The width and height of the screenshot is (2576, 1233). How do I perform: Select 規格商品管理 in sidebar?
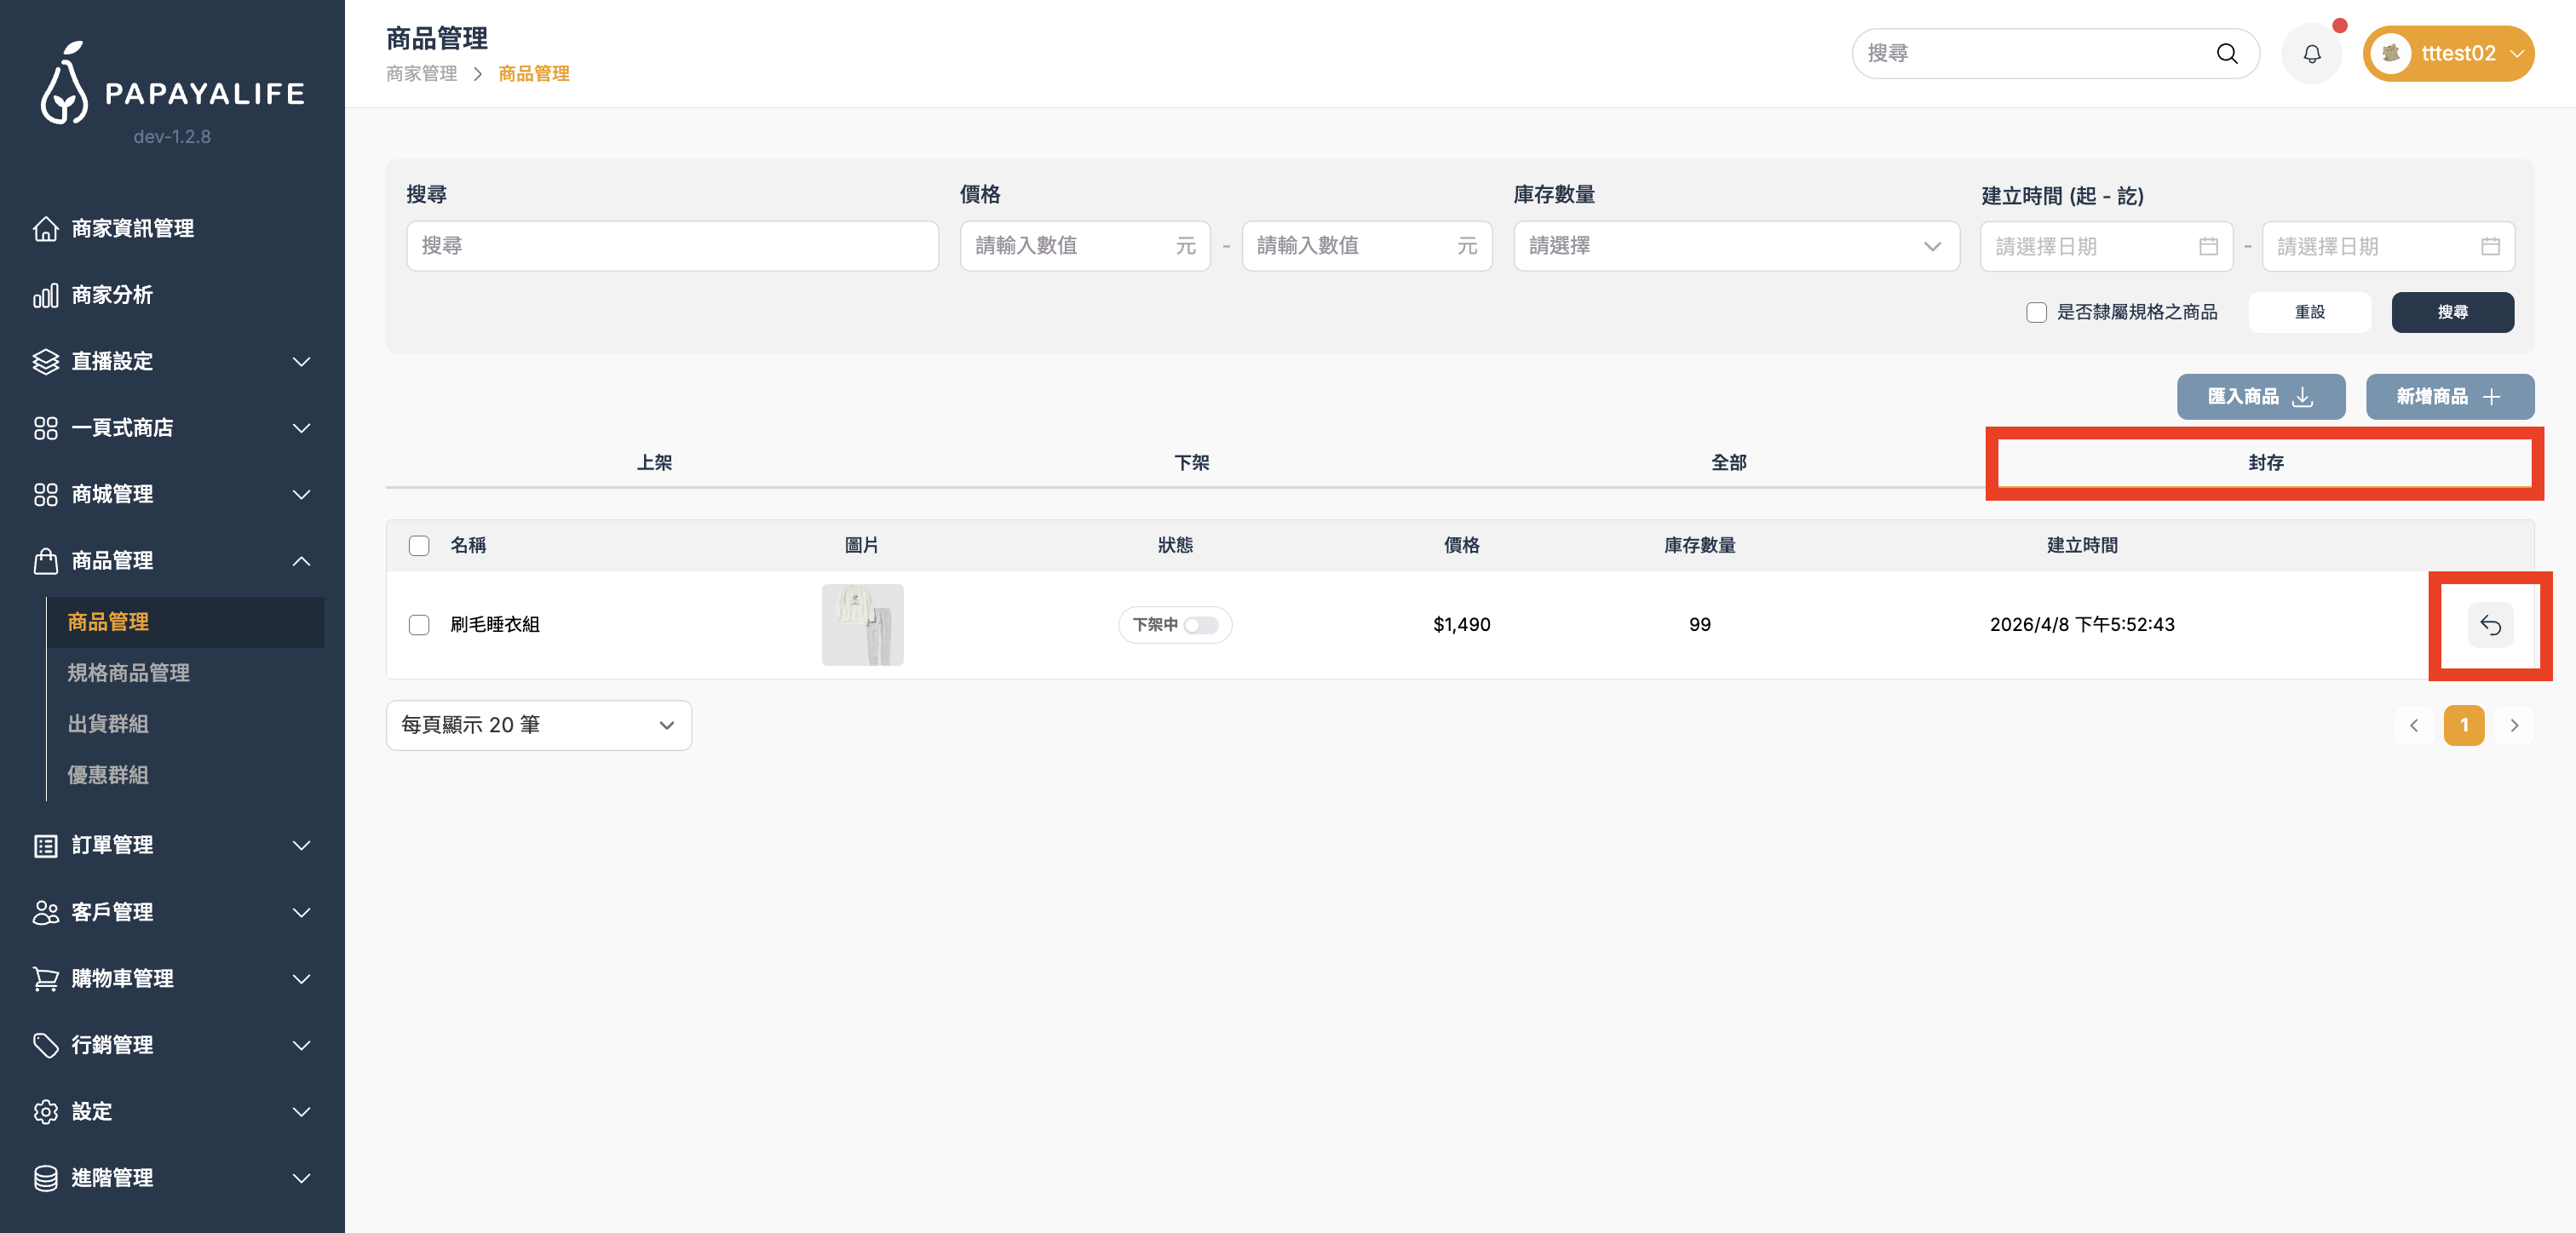tap(128, 672)
